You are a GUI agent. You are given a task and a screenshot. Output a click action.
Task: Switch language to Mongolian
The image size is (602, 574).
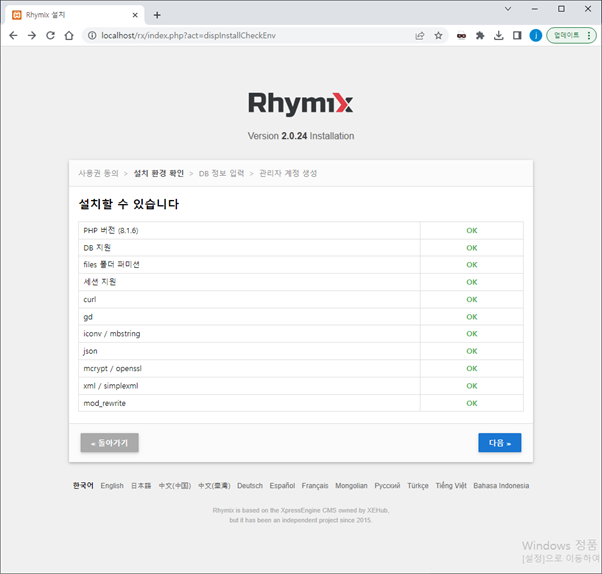(x=351, y=486)
